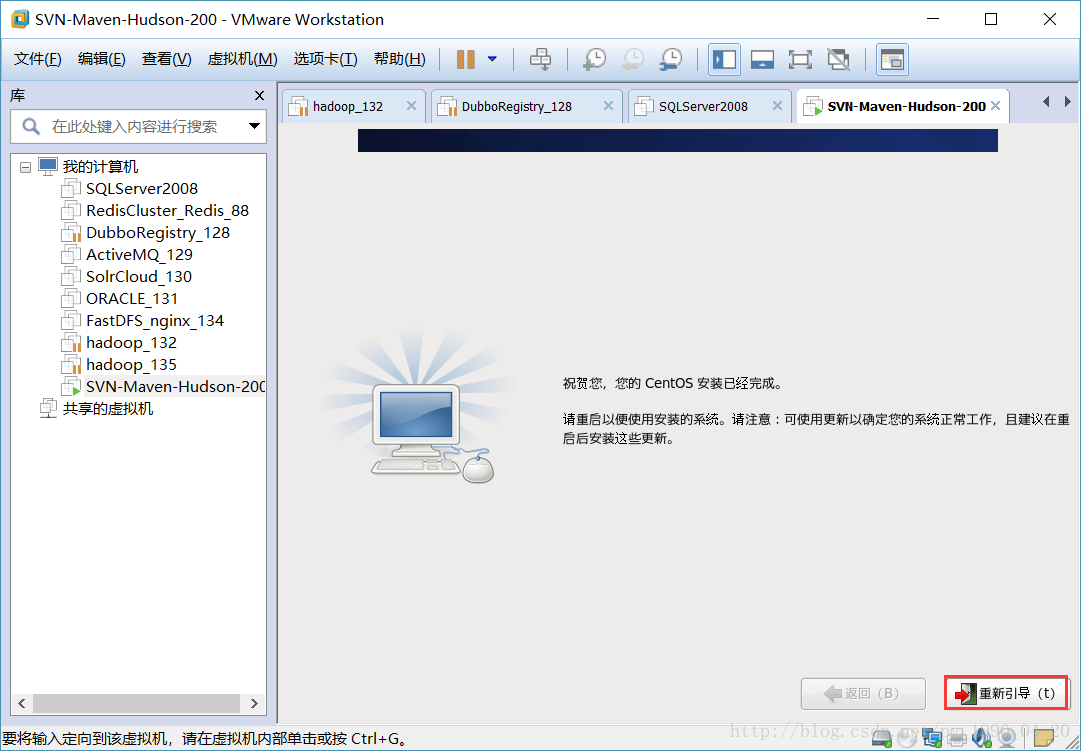Open the library search dropdown arrow
Image resolution: width=1081 pixels, height=751 pixels.
(x=254, y=126)
